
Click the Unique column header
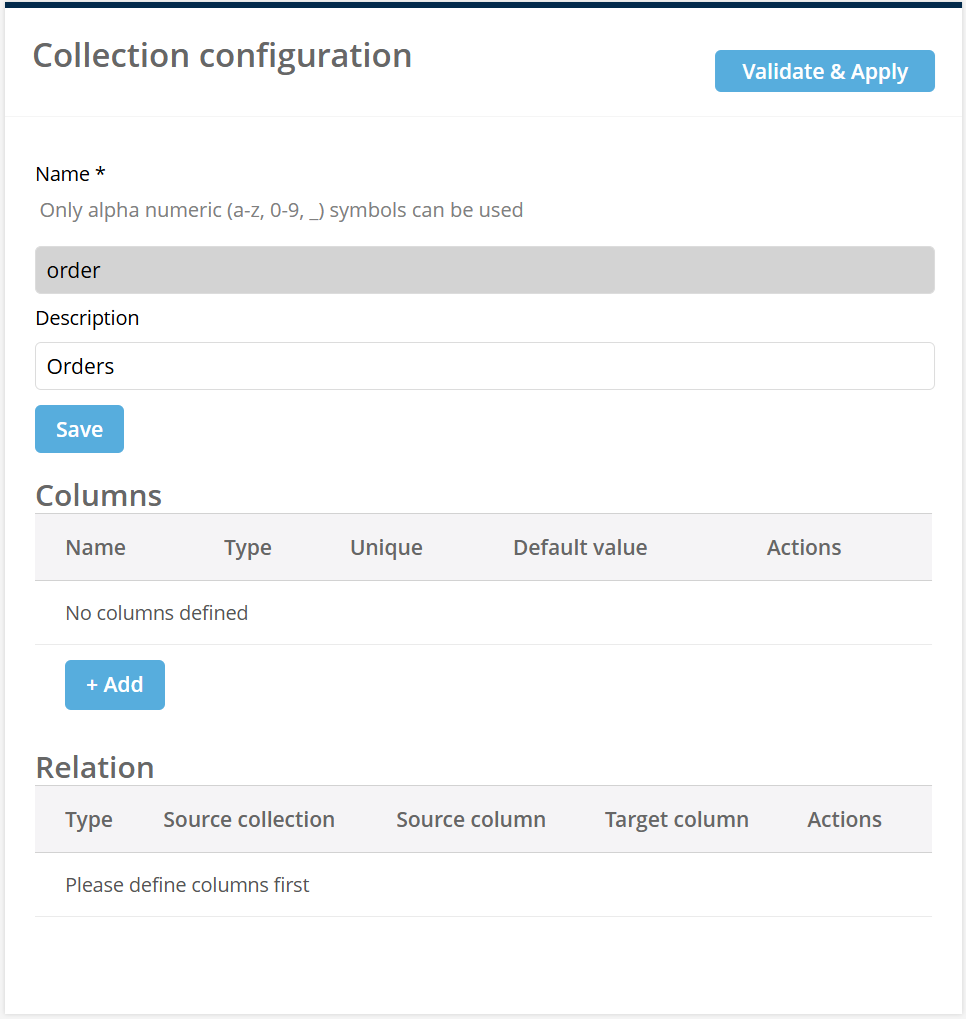[386, 547]
